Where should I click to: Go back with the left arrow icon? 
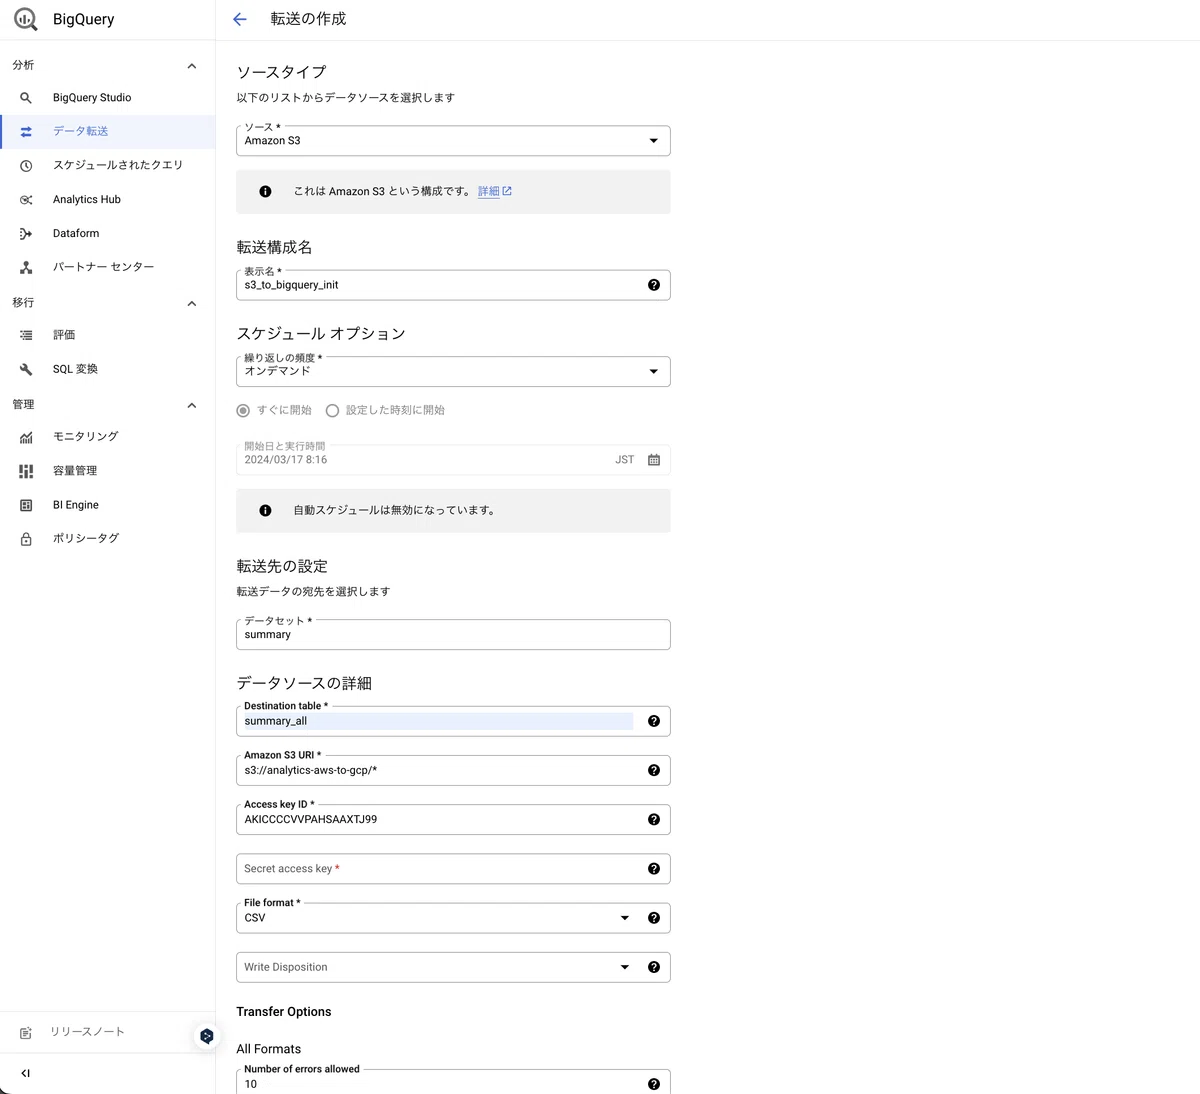[239, 19]
